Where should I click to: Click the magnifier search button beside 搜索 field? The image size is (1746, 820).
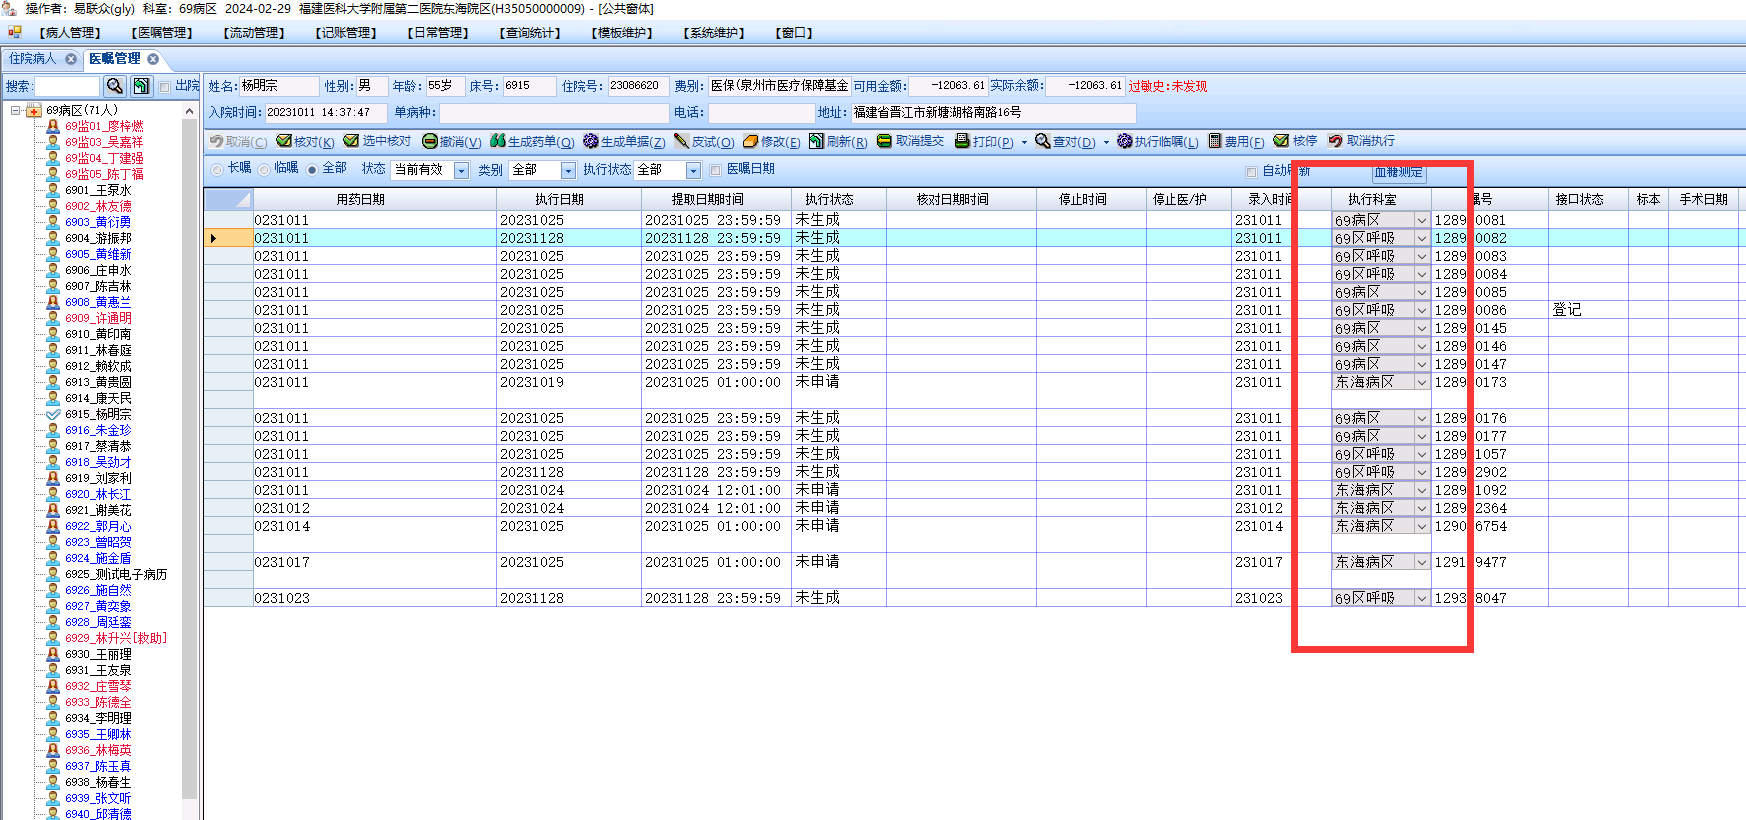pos(115,86)
